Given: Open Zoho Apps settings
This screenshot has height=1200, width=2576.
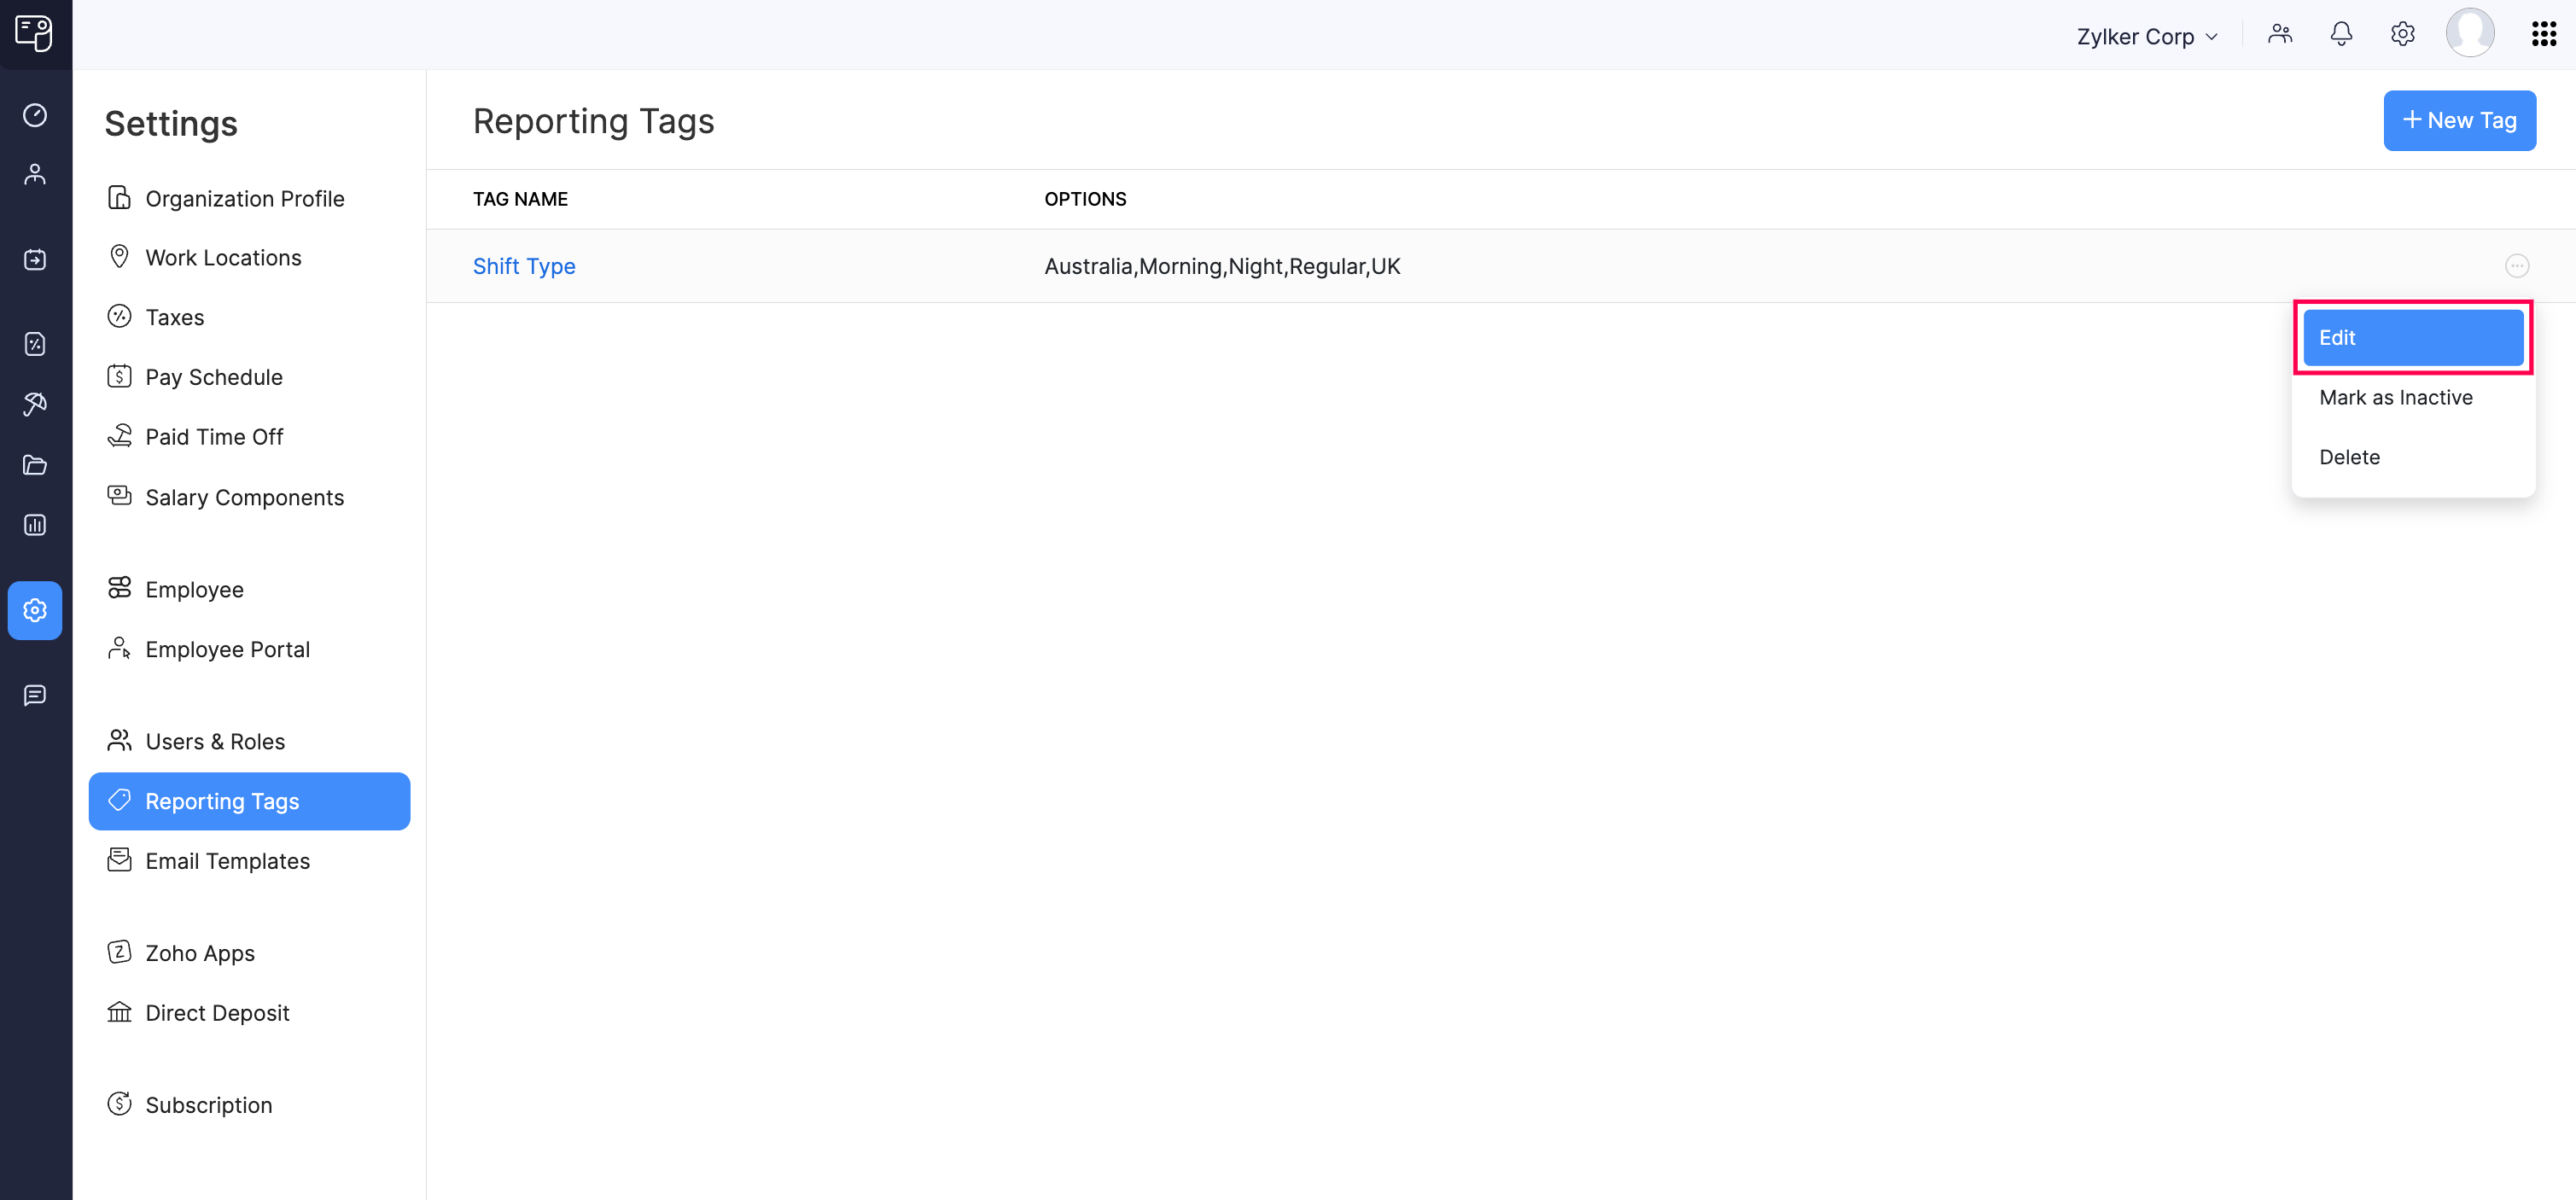Looking at the screenshot, I should pos(250,953).
